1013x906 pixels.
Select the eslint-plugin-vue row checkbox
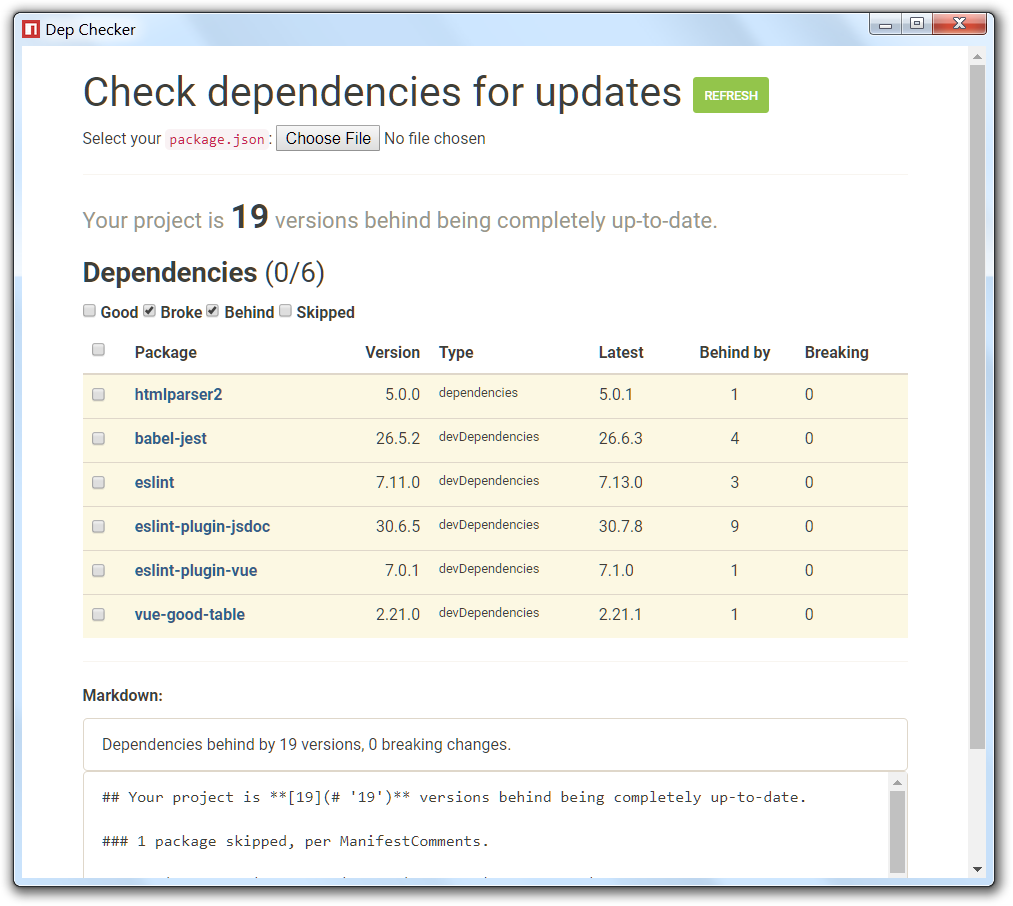click(x=98, y=570)
